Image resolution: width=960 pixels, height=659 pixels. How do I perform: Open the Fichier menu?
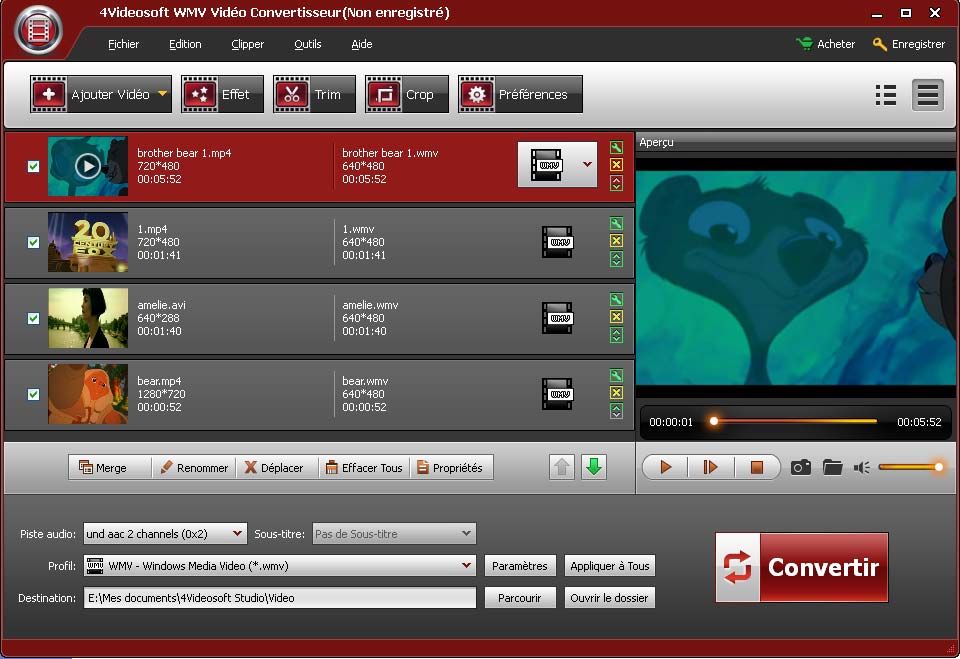(x=123, y=44)
